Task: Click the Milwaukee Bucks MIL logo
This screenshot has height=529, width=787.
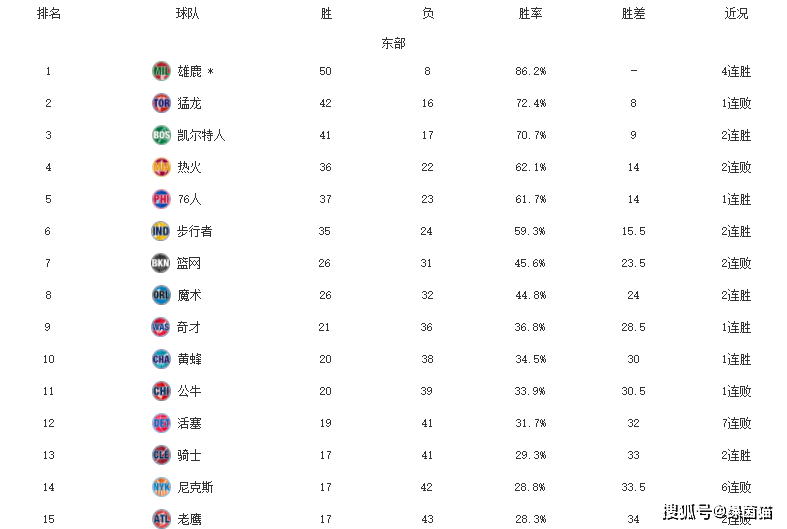Action: (x=161, y=71)
